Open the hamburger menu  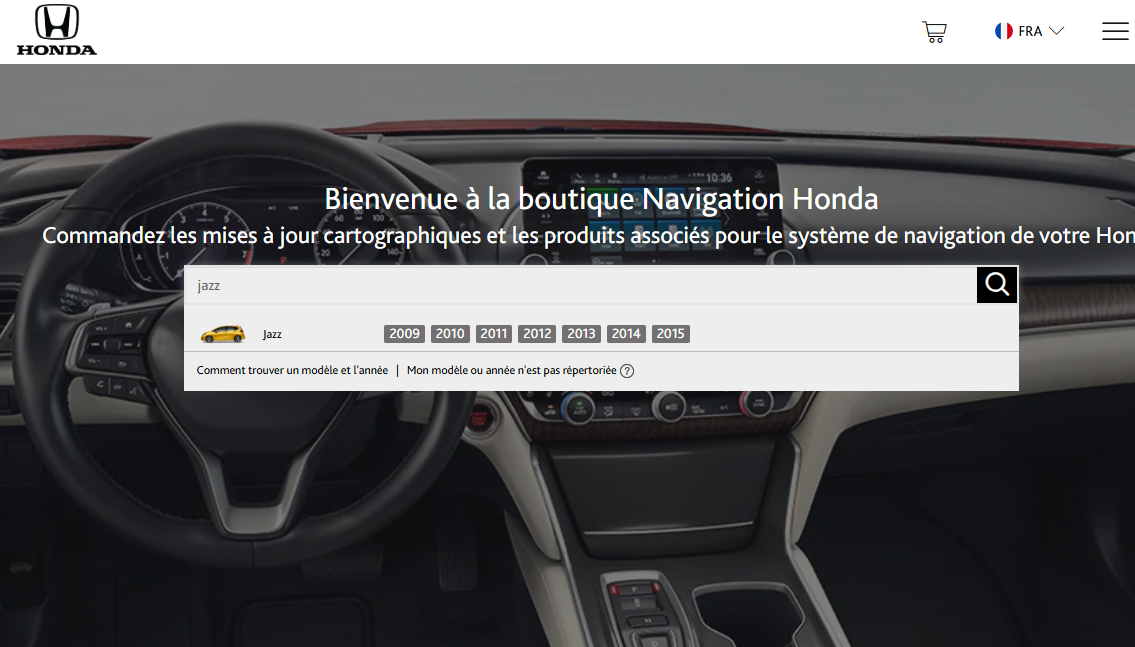[x=1115, y=31]
